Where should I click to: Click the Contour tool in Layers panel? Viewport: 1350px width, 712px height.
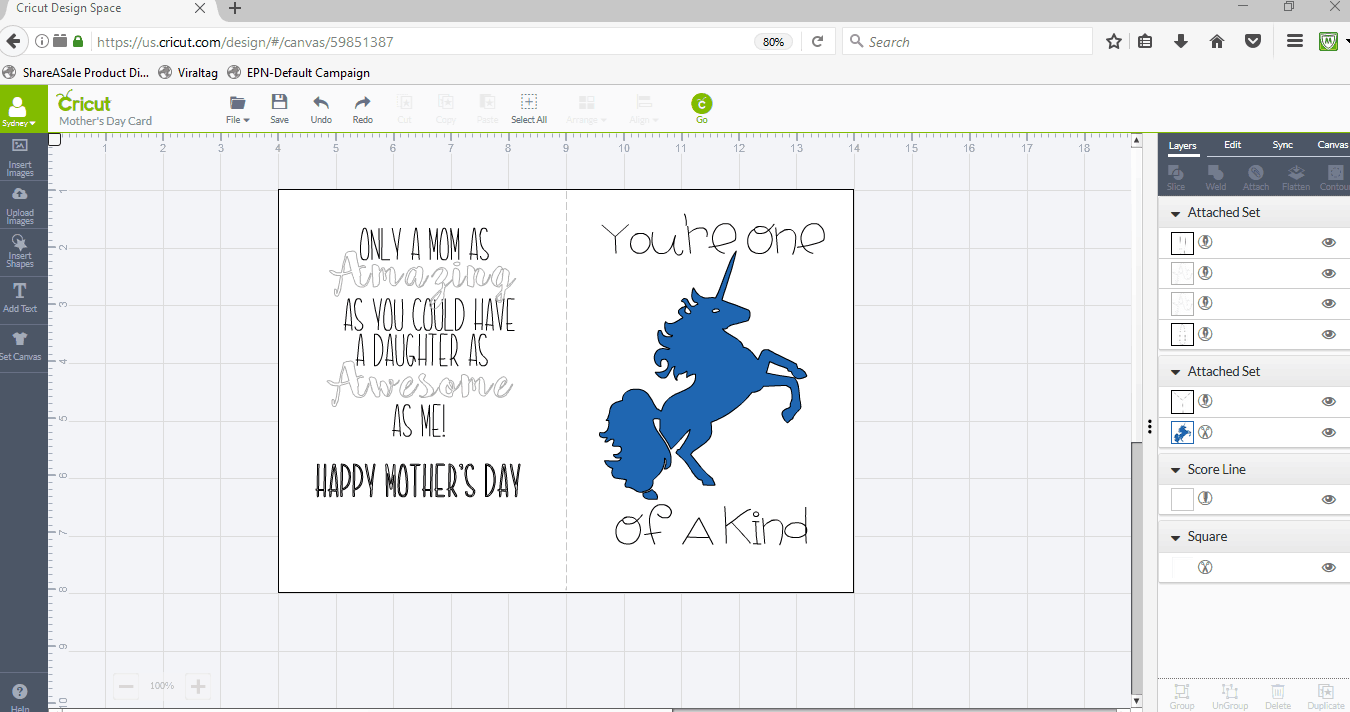click(x=1335, y=178)
